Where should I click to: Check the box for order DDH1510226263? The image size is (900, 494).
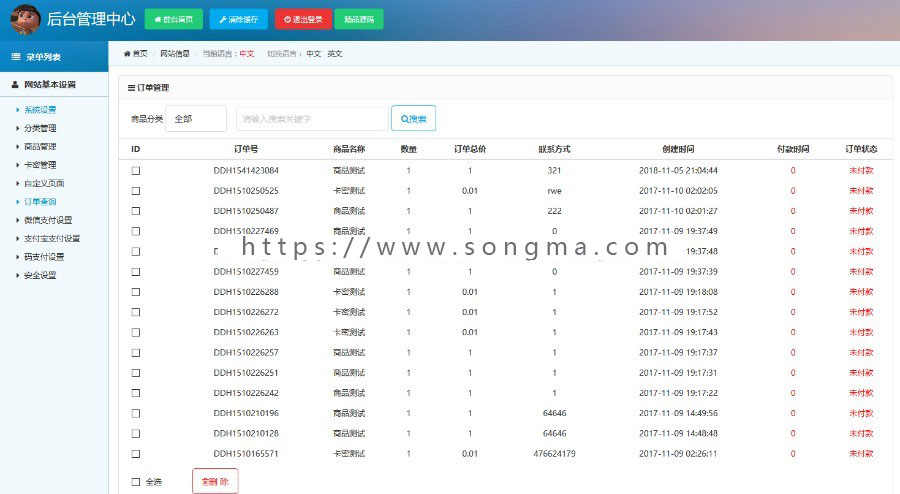(135, 332)
